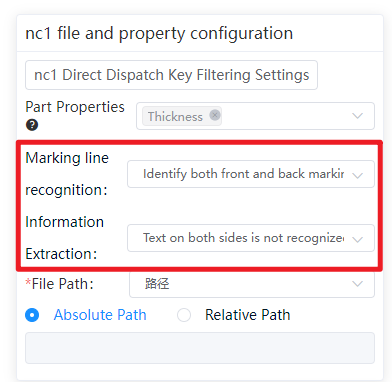The width and height of the screenshot is (392, 382).
Task: Click the Part Properties help question-mark icon
Action: pos(32,125)
